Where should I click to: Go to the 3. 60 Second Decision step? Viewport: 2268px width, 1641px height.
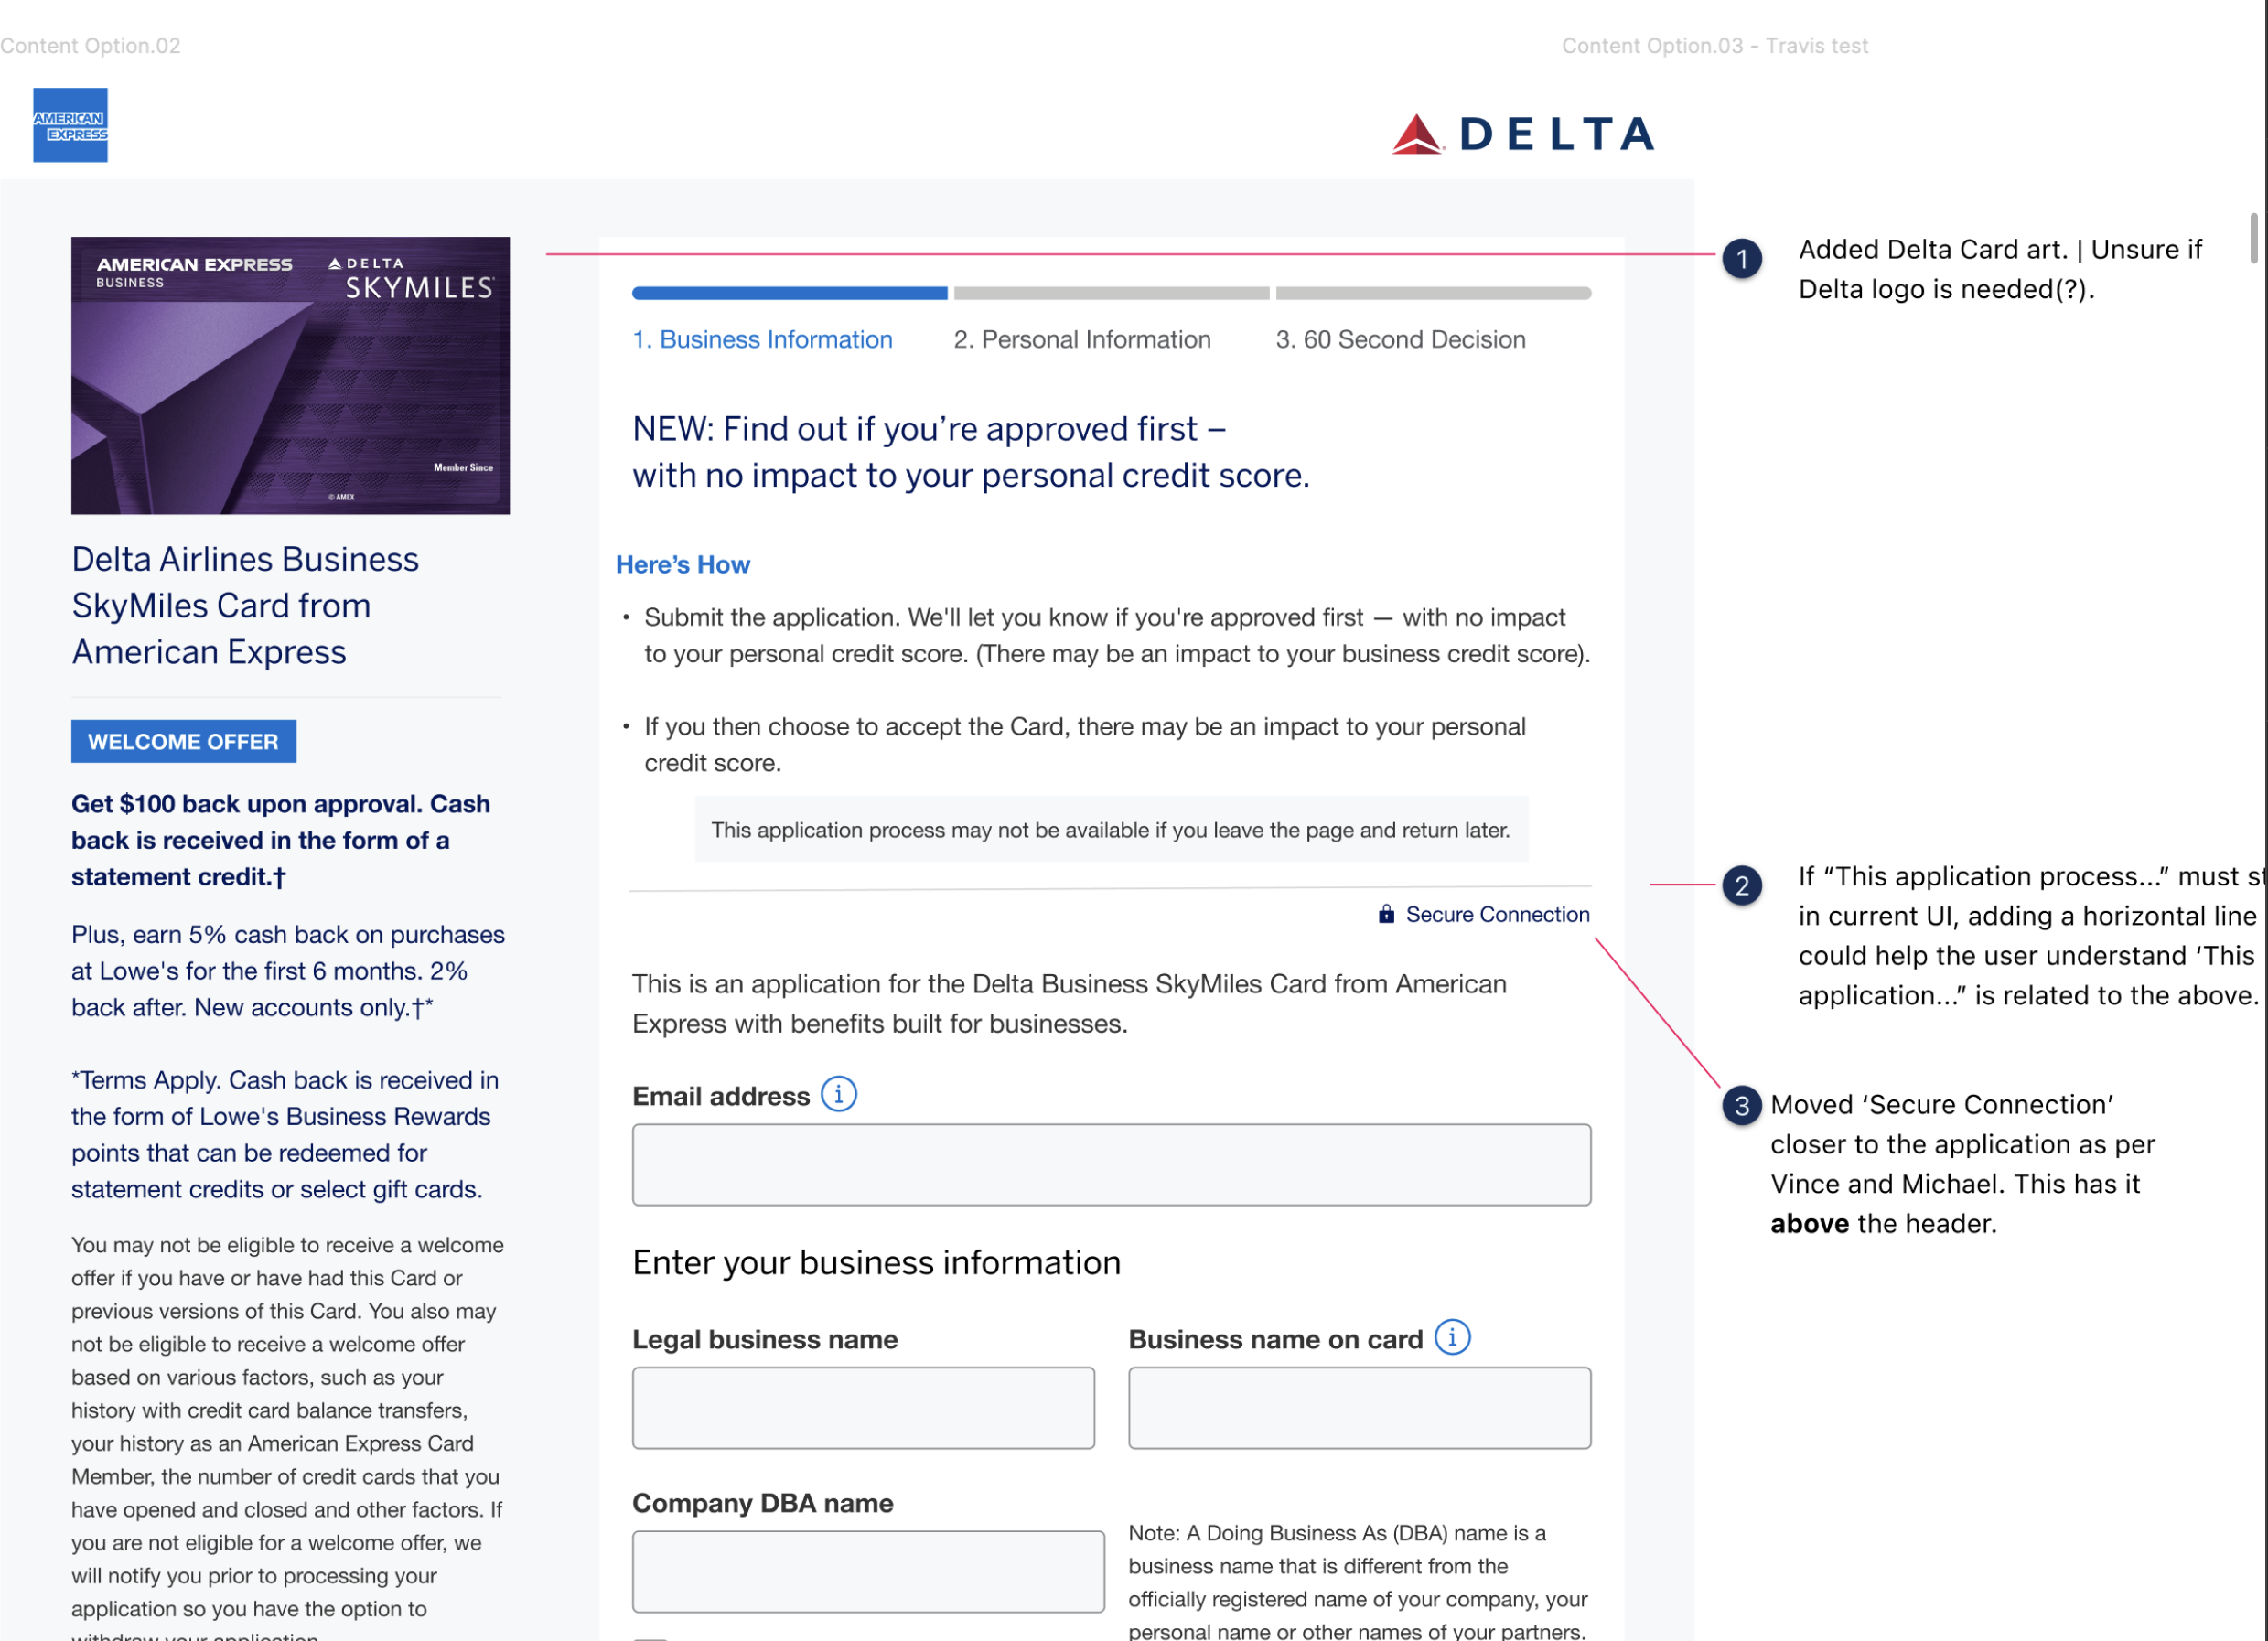1400,340
